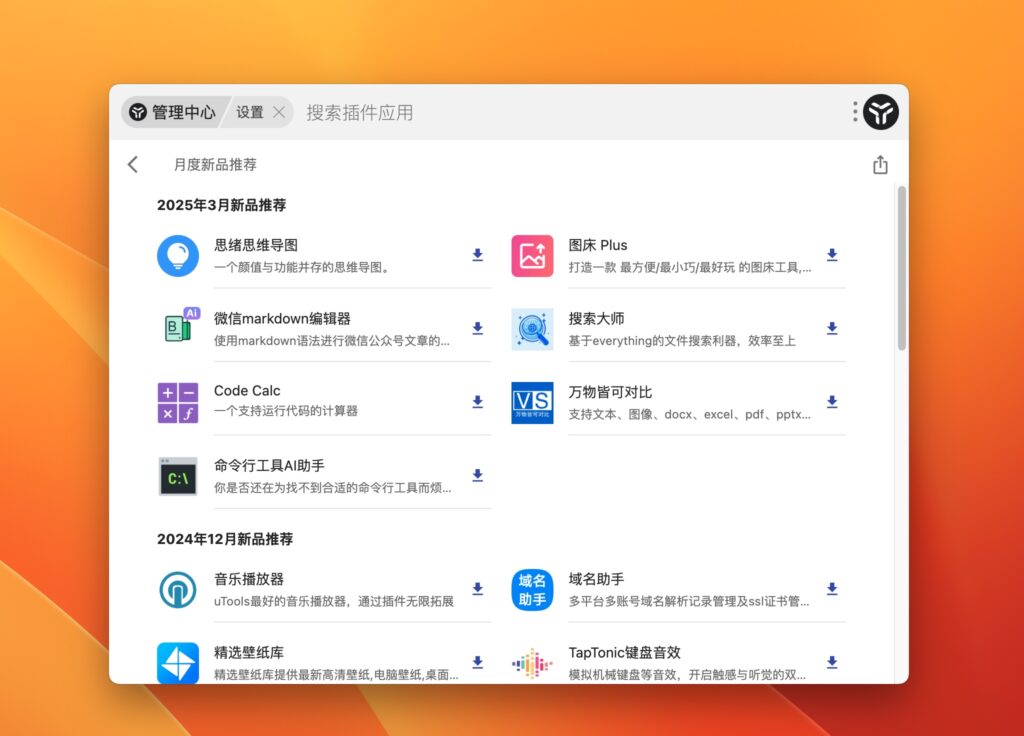Image resolution: width=1024 pixels, height=736 pixels.
Task: Download the 思绪思维导图 plugin
Action: 477,255
